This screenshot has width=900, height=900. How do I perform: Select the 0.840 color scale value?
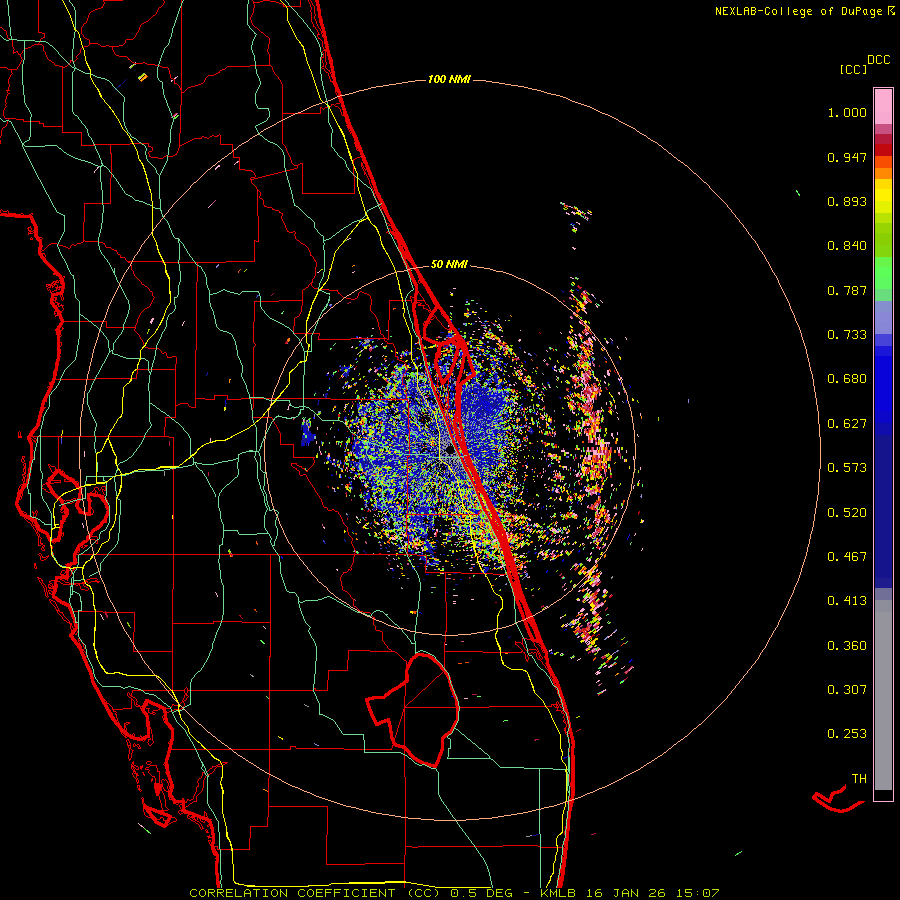847,246
